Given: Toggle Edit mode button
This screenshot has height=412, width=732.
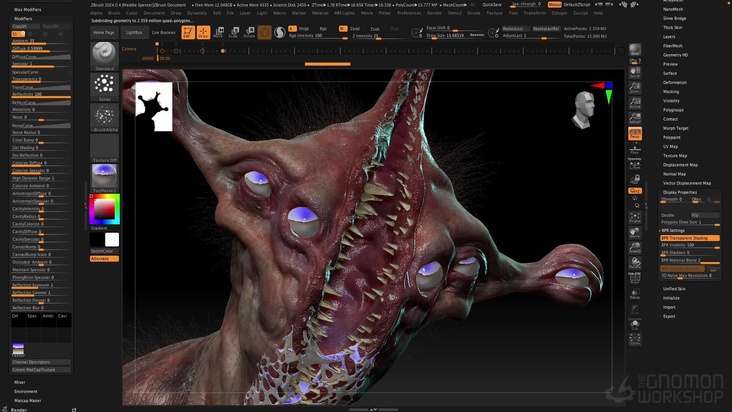Looking at the screenshot, I should click(188, 32).
